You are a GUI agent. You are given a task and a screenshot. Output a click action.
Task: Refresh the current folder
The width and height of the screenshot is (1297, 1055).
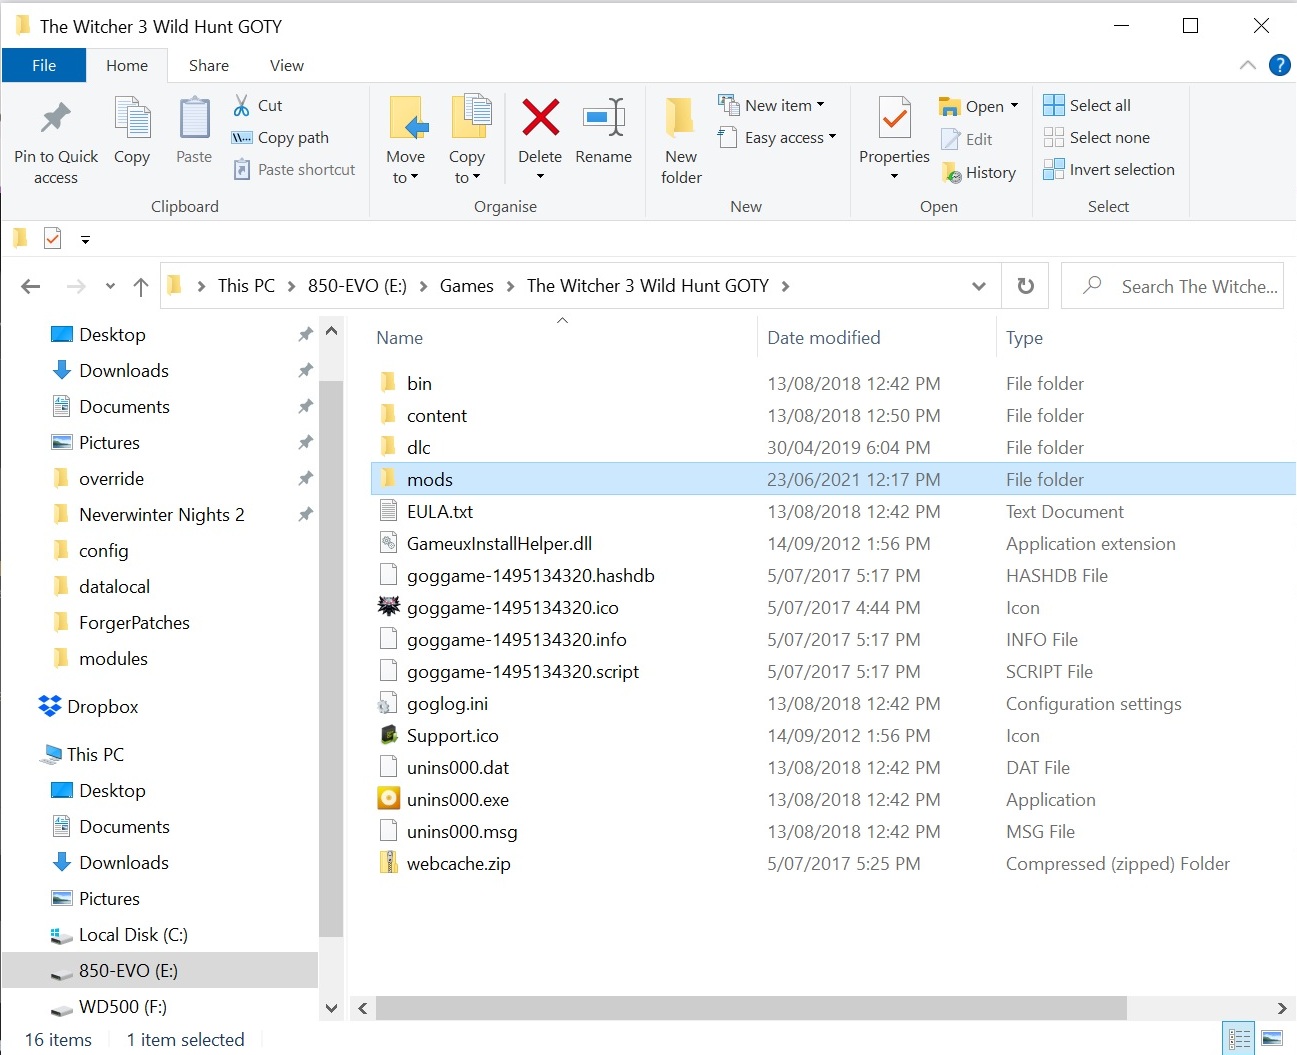1025,286
